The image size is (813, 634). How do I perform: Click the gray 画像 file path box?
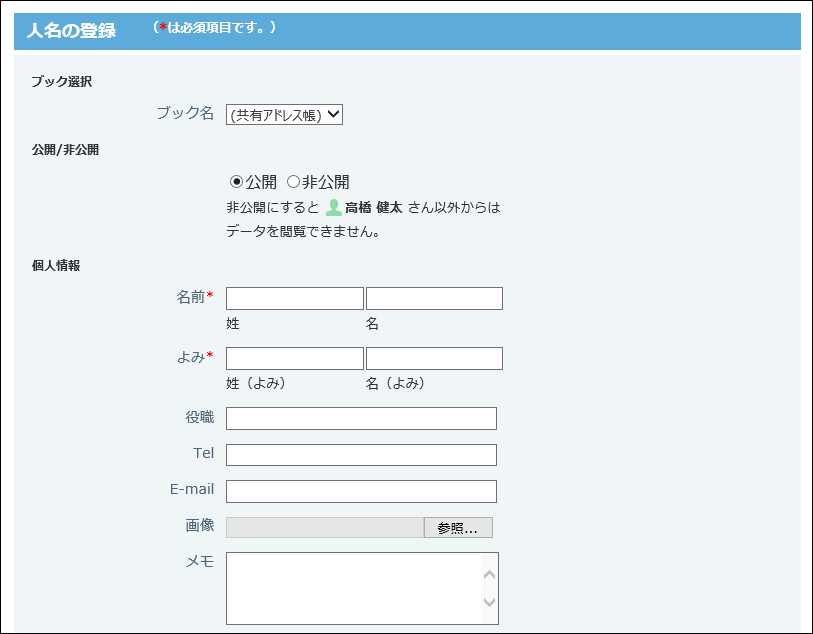[325, 528]
